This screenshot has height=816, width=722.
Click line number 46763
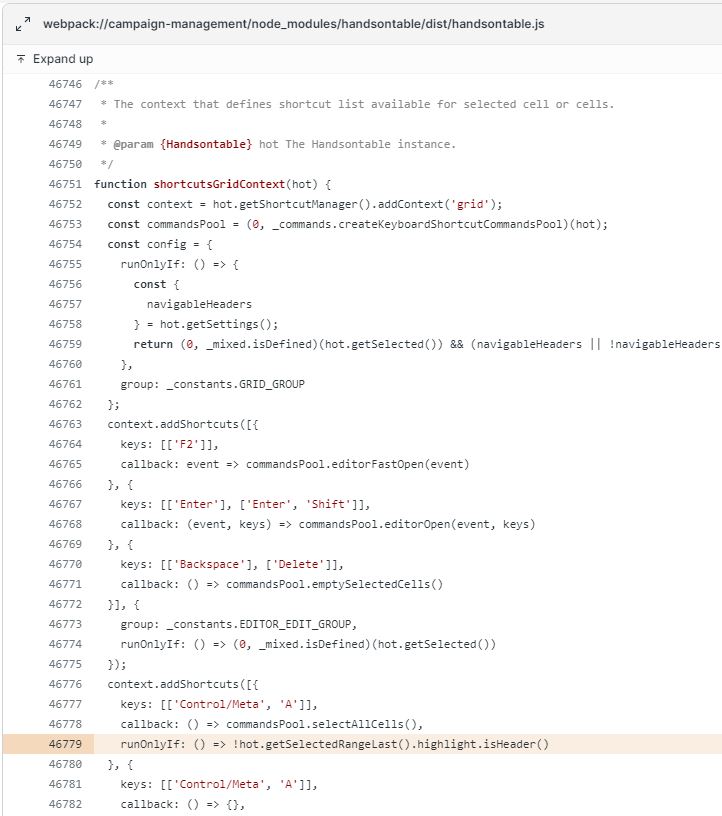click(66, 424)
